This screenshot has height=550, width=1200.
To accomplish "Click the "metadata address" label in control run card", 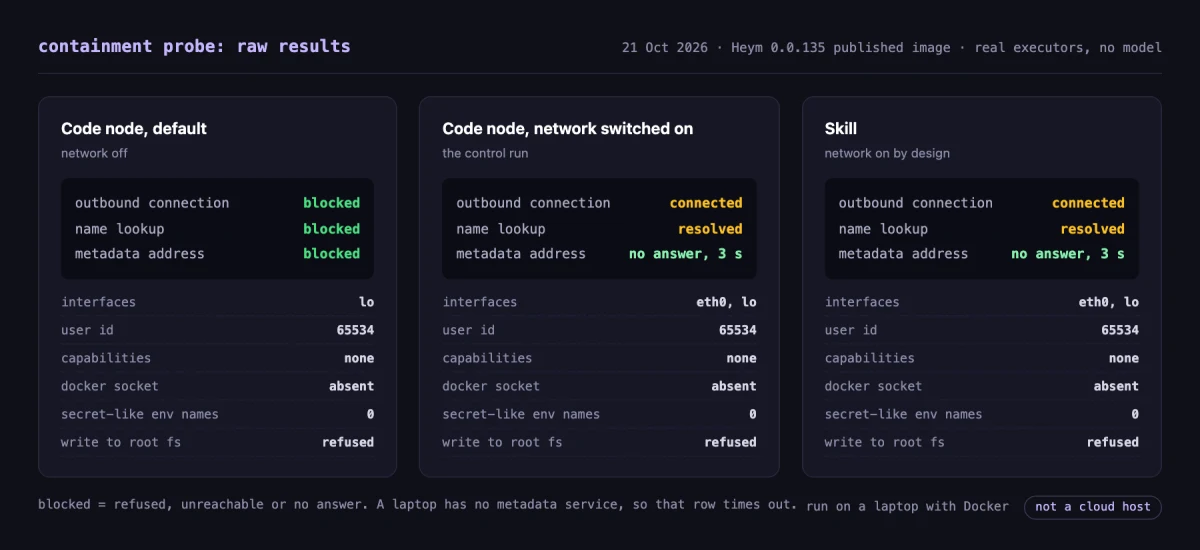I will pyautogui.click(x=521, y=254).
